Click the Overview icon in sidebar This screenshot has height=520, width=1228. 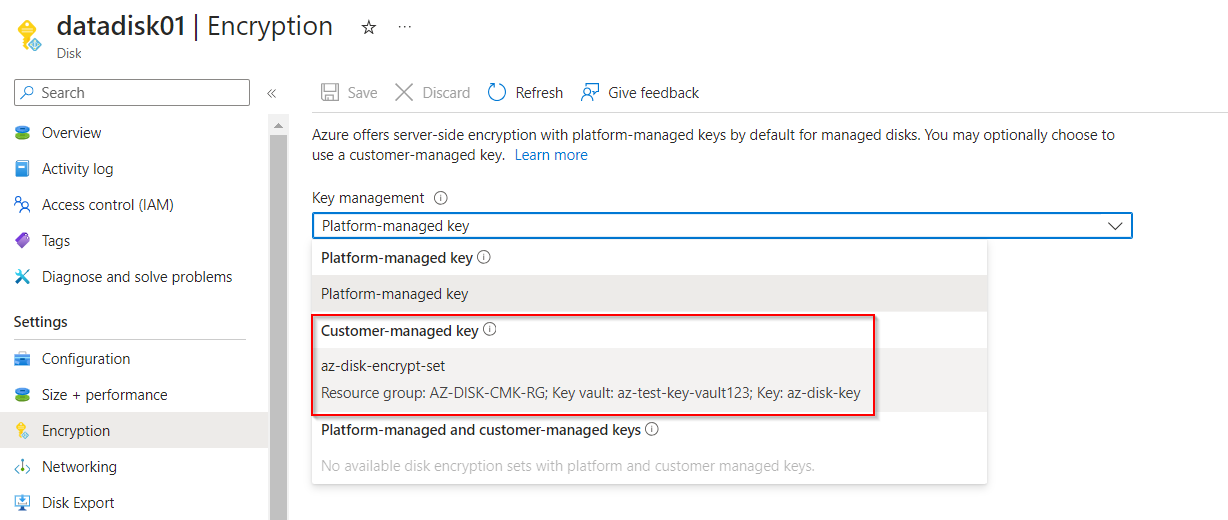[23, 133]
